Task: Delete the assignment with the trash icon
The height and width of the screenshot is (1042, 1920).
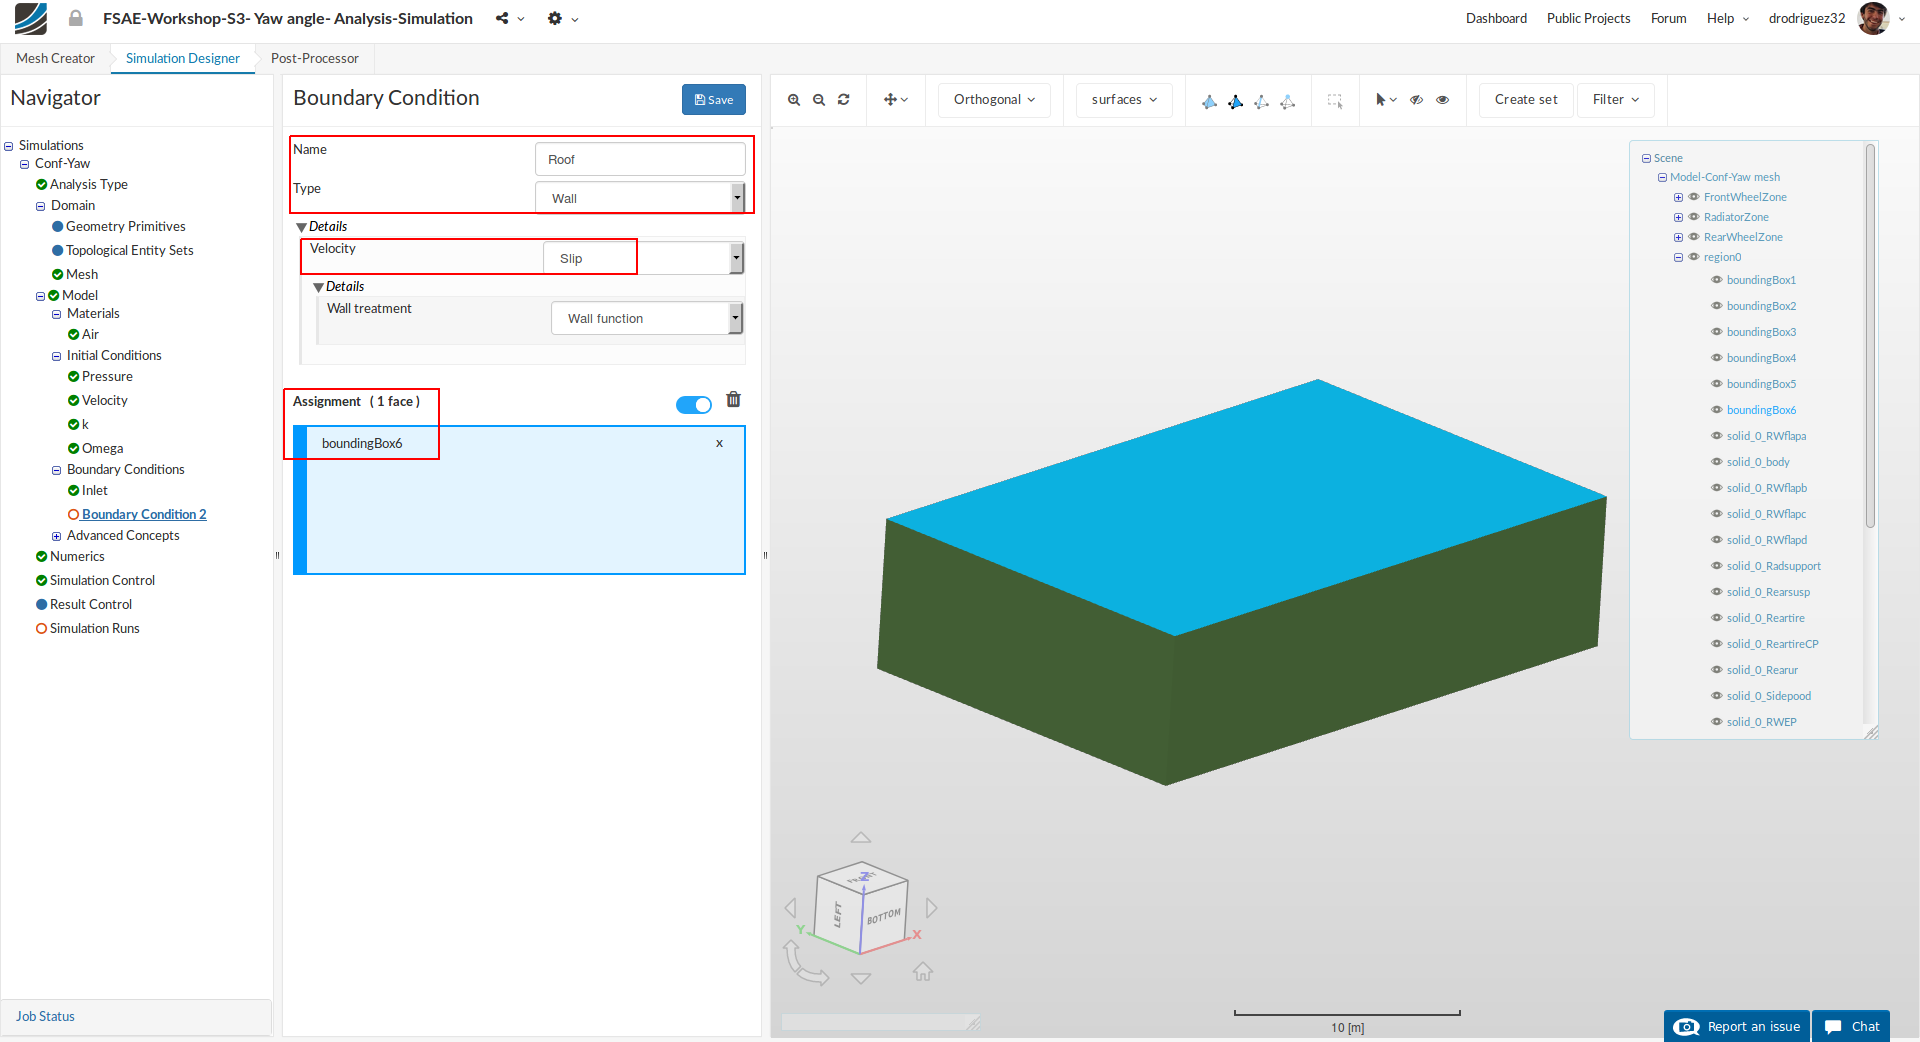Action: pos(733,400)
